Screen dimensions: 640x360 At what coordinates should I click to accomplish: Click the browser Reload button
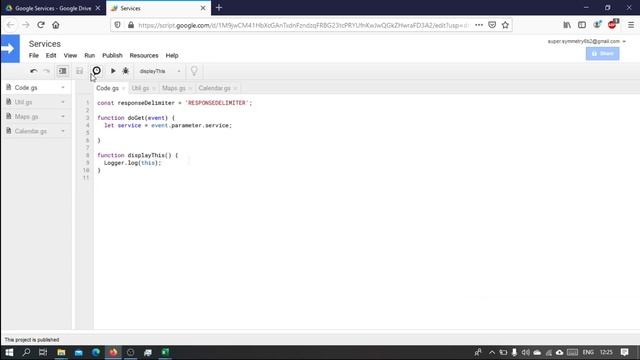(x=41, y=25)
